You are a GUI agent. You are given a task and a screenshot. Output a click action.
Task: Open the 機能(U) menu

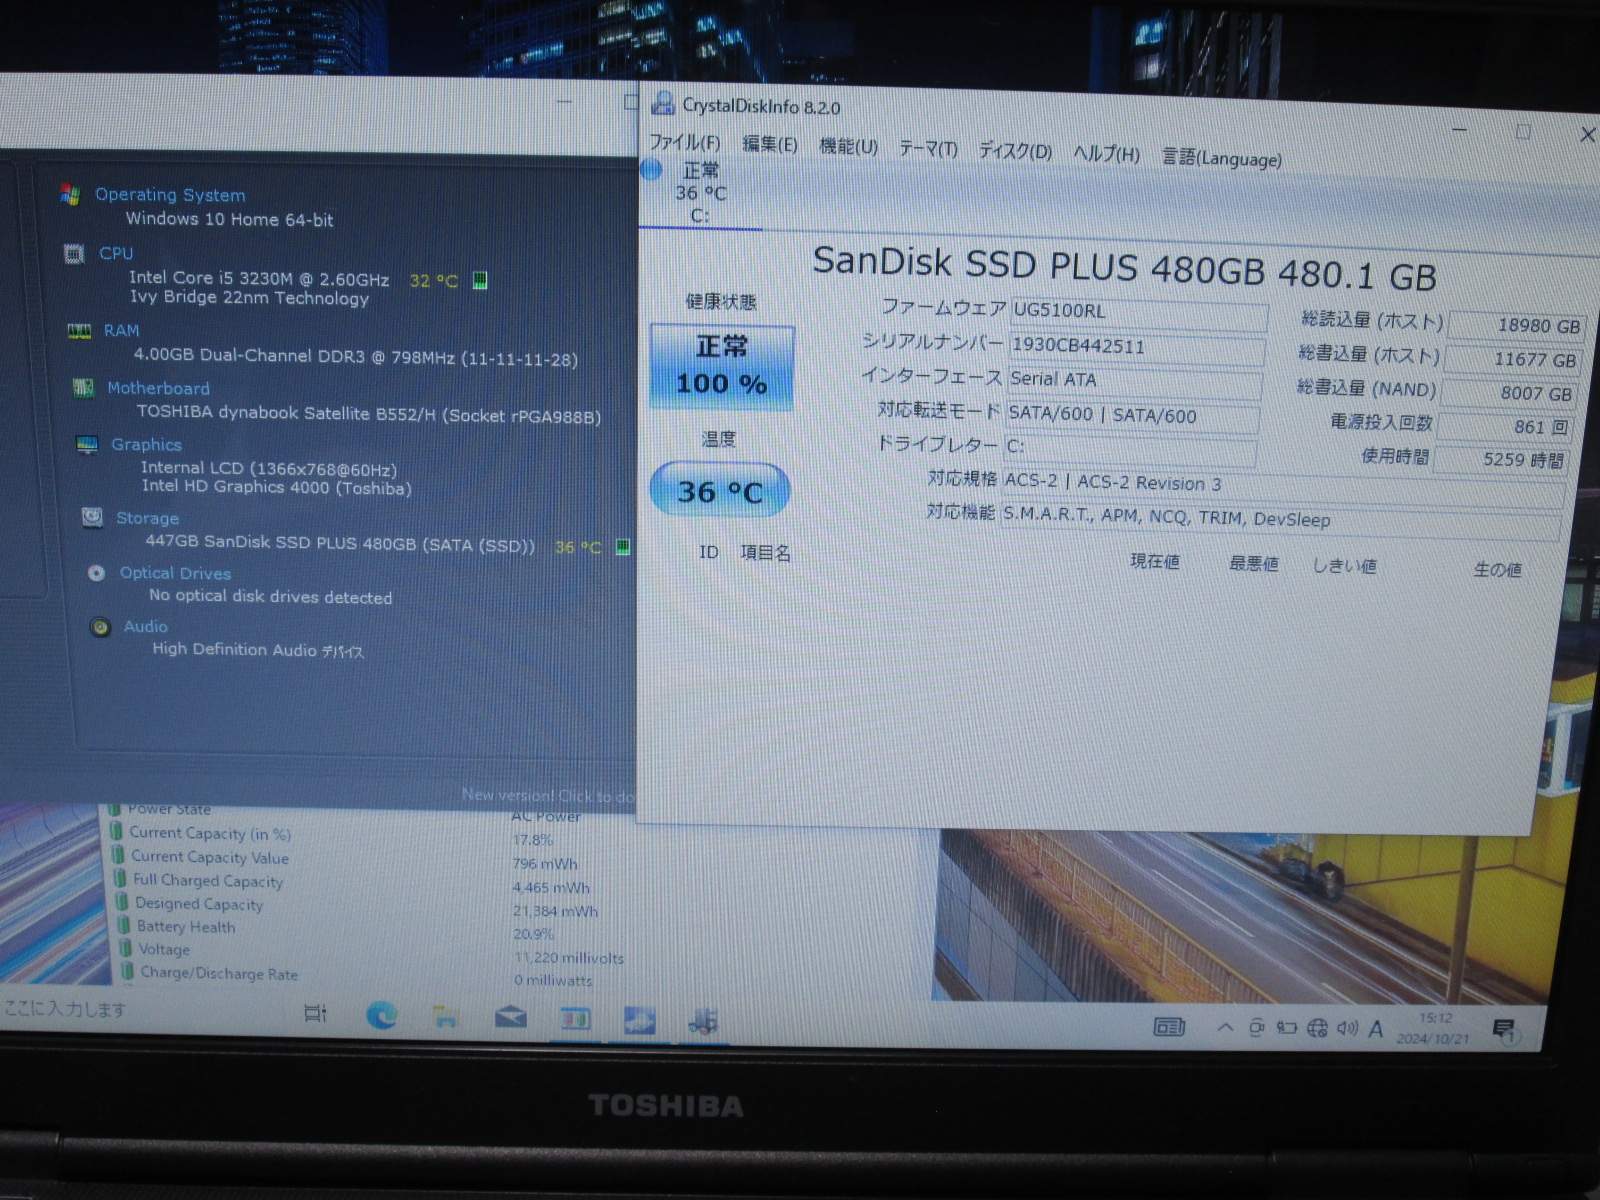click(848, 146)
